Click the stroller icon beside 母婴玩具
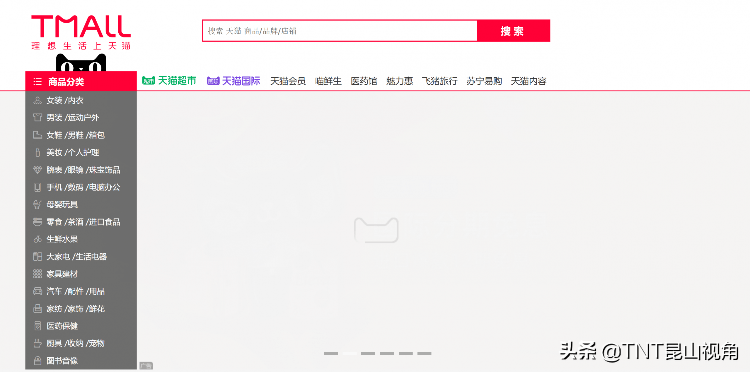This screenshot has width=750, height=372. tap(37, 205)
